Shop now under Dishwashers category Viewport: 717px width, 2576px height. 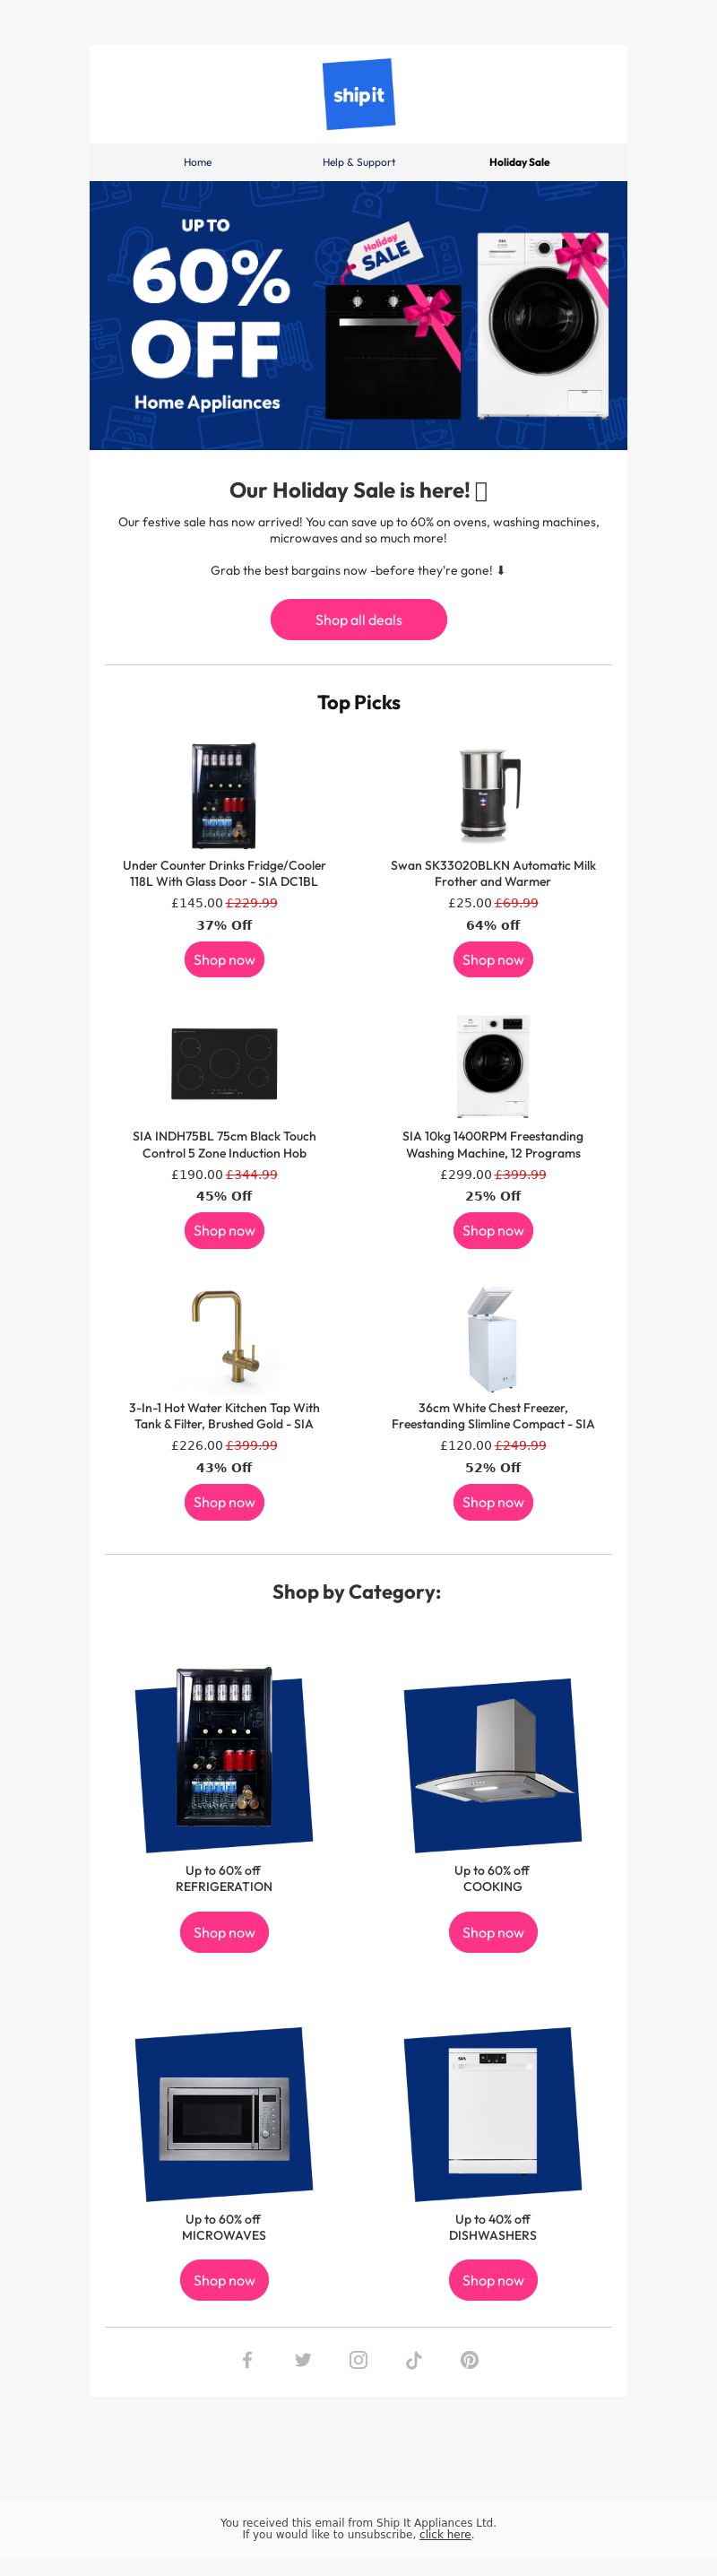[493, 2281]
